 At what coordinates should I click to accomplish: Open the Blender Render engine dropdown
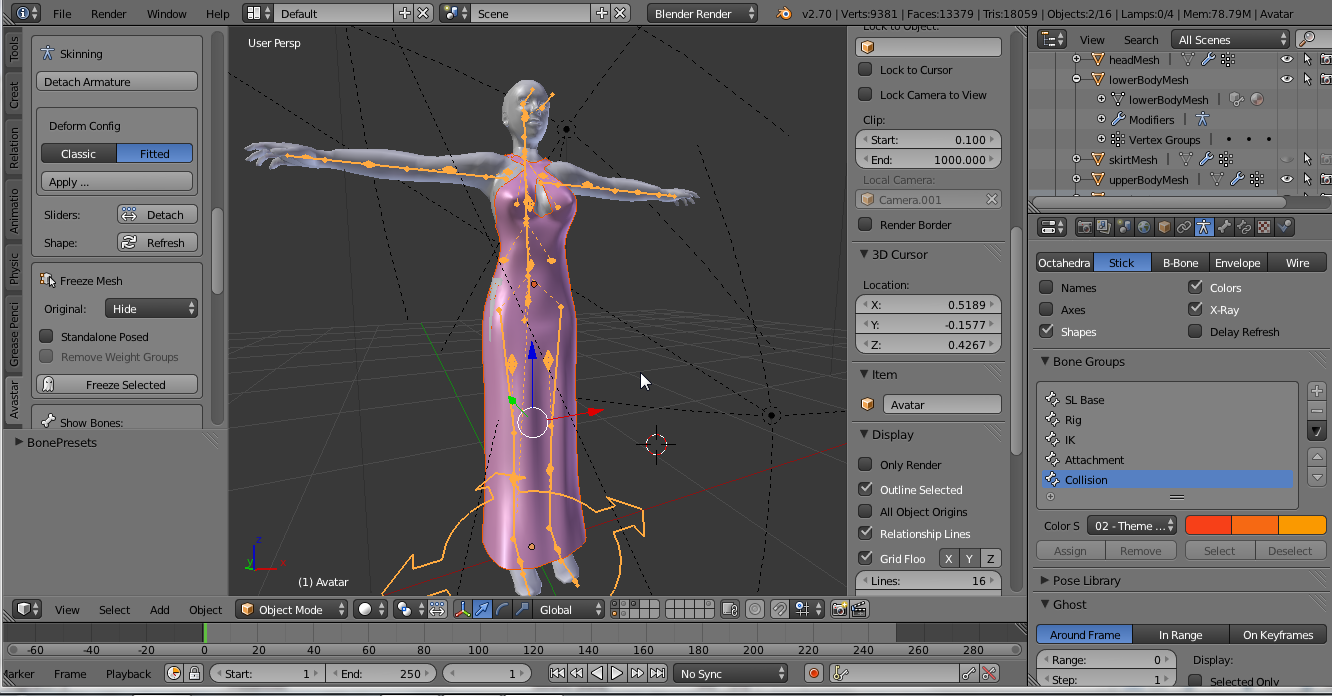tap(704, 14)
